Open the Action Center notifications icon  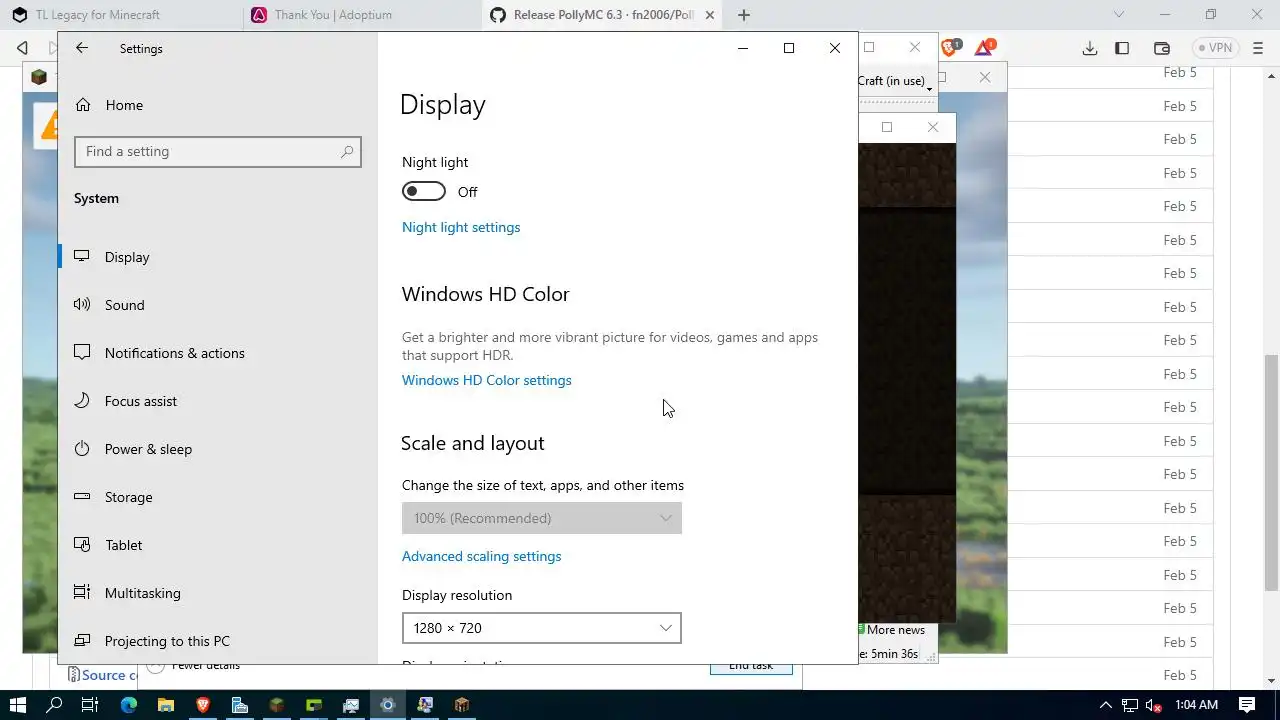pyautogui.click(x=1247, y=705)
